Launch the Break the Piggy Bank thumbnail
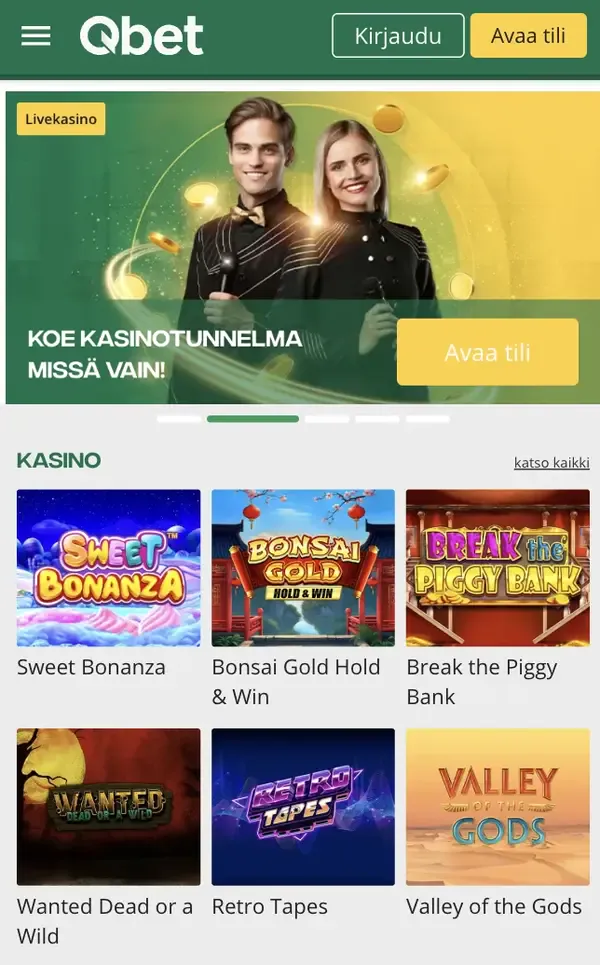 [x=498, y=567]
